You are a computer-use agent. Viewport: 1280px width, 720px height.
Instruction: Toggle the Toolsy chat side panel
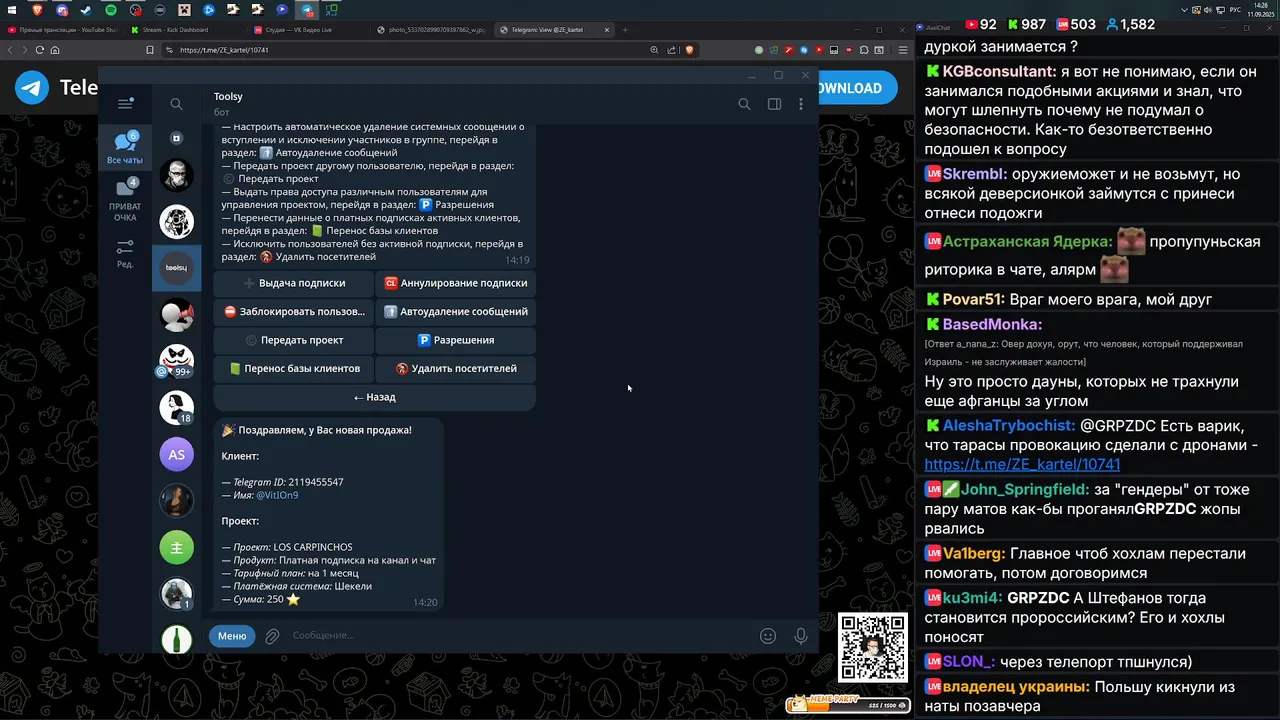[x=774, y=104]
